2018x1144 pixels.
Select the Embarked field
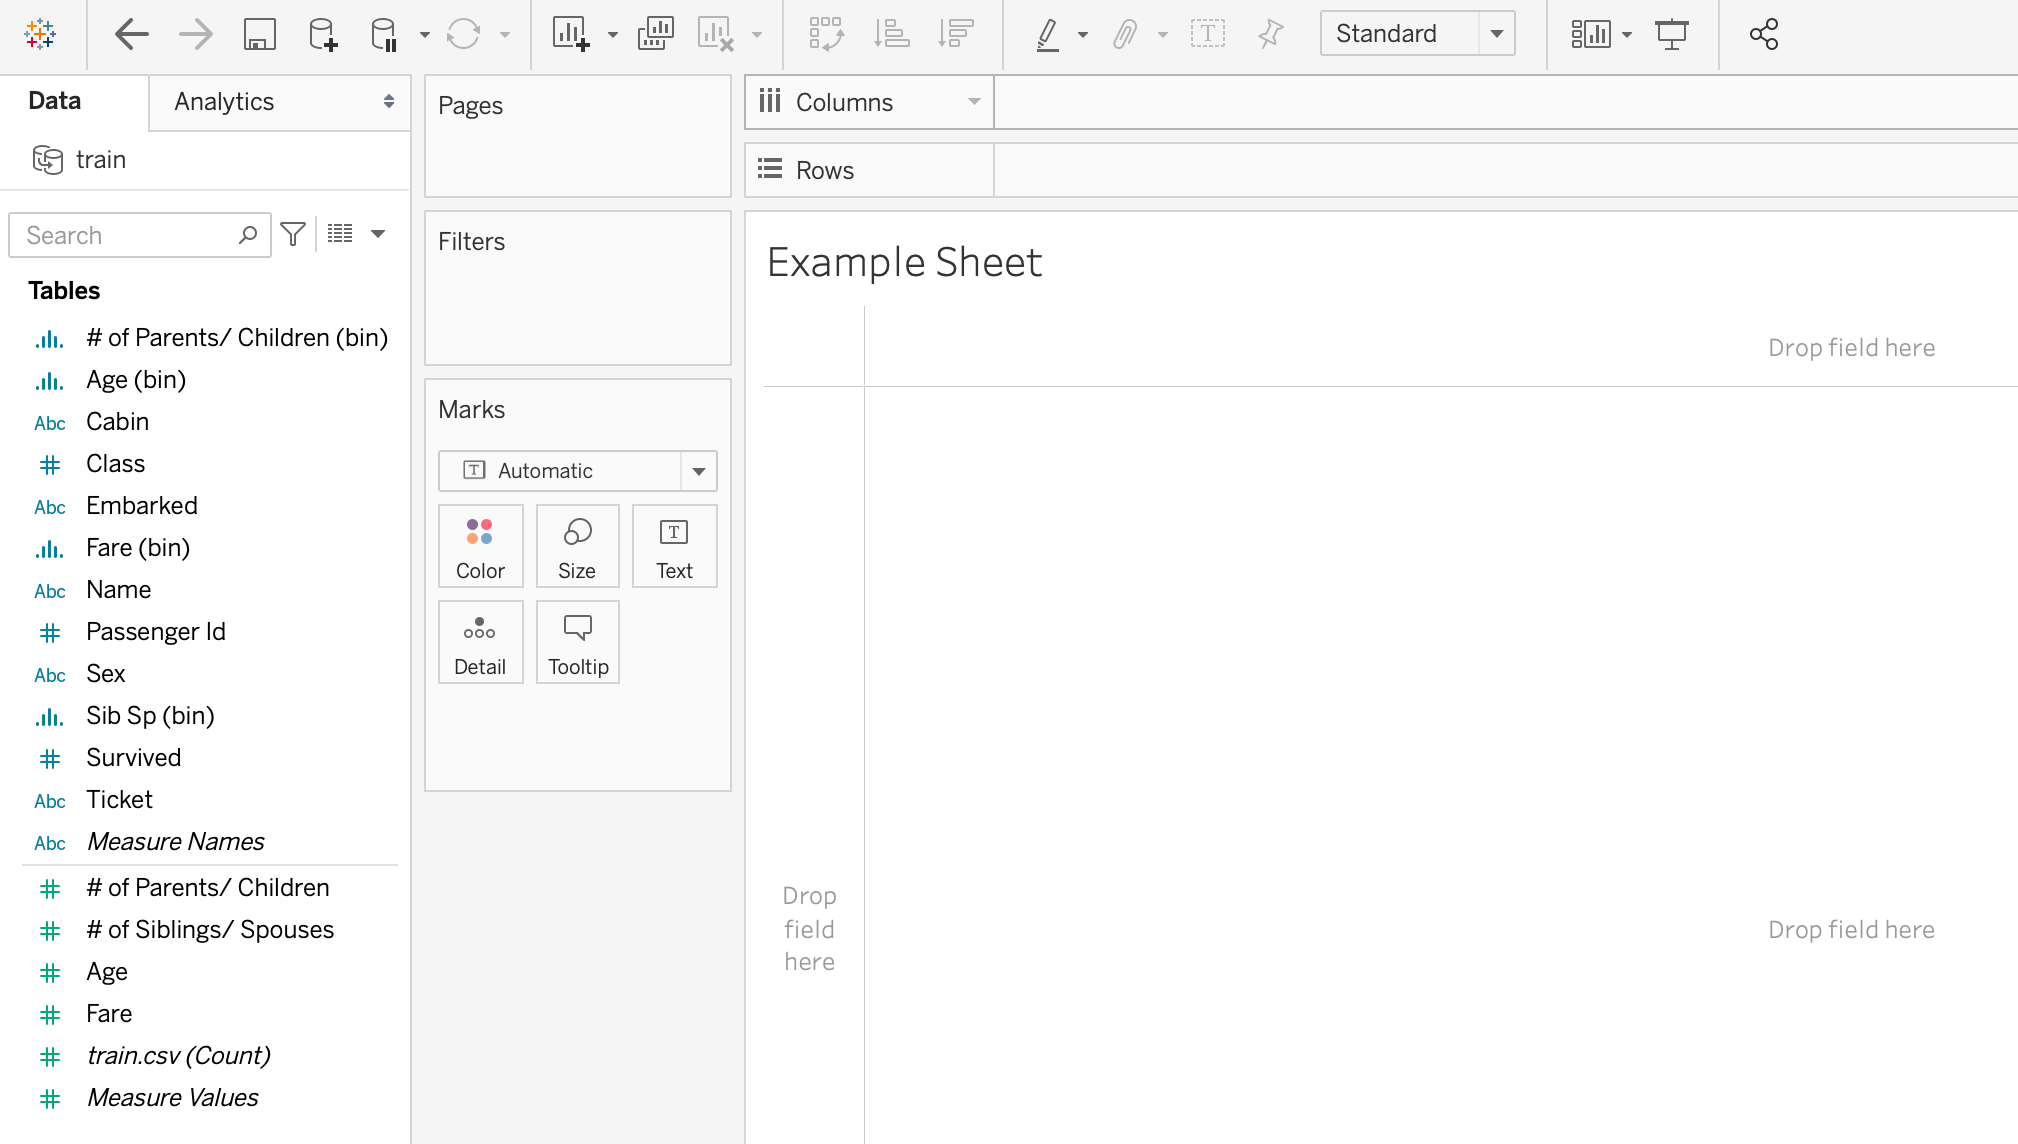[x=142, y=506]
